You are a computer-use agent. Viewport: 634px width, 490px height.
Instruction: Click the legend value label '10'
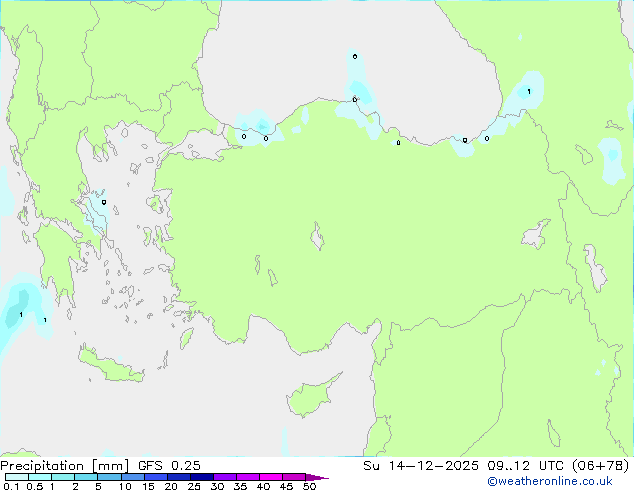(125, 486)
